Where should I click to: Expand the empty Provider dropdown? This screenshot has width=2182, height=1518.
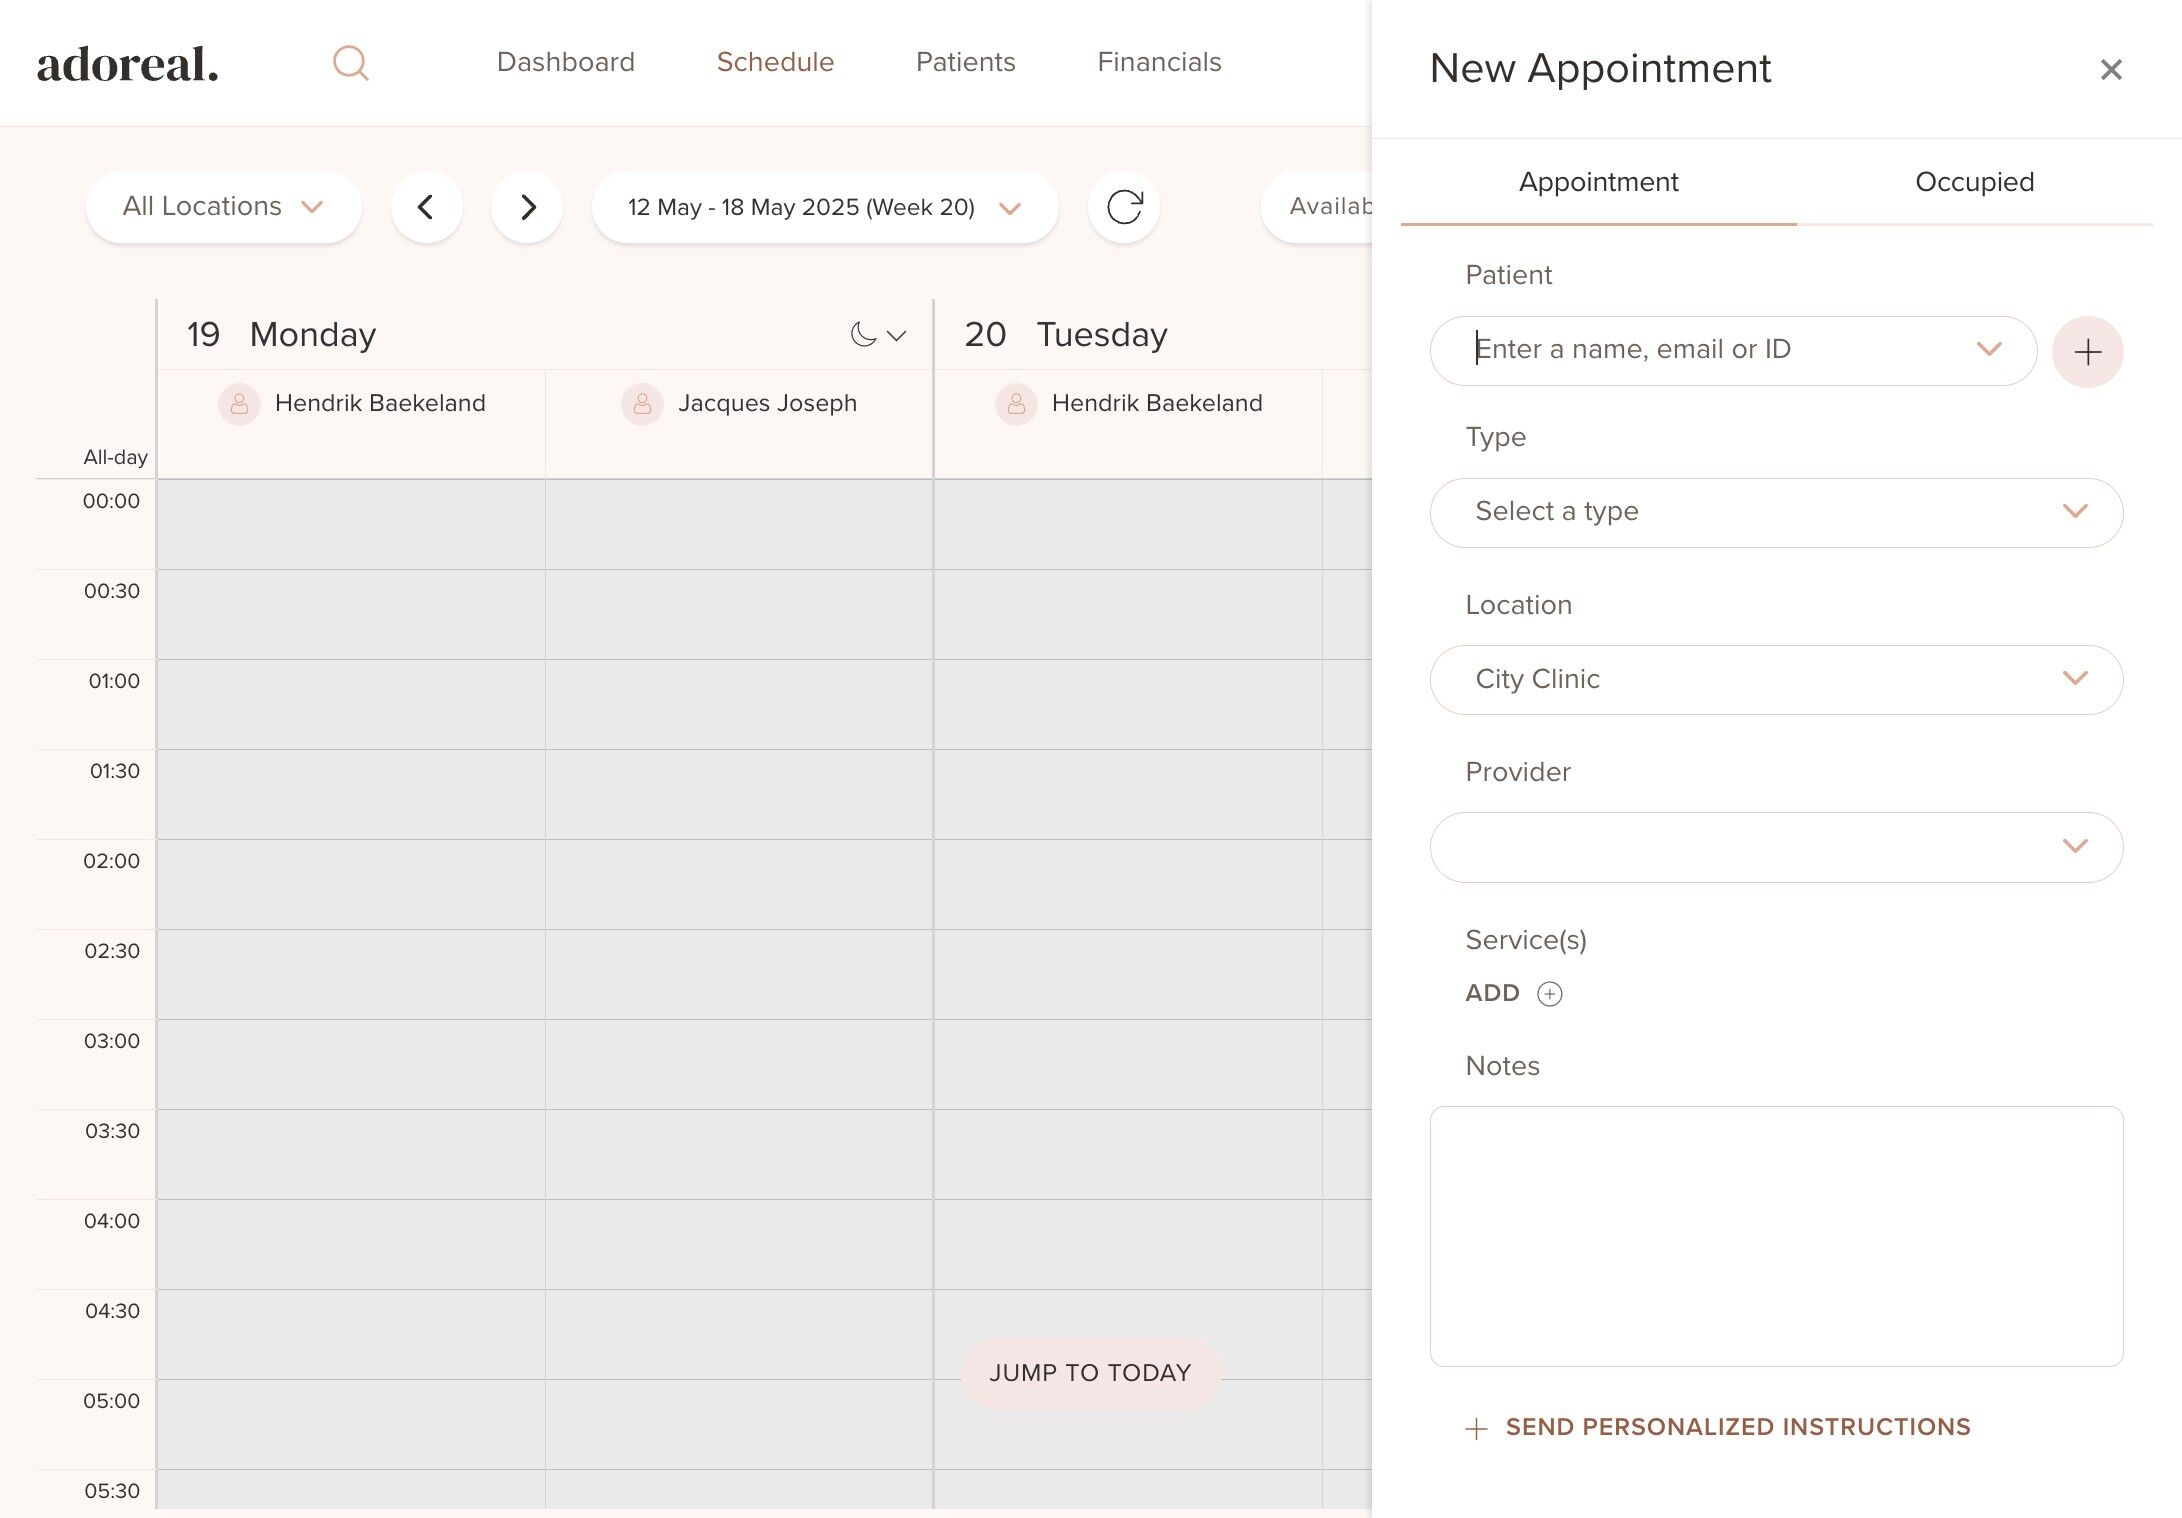click(1775, 847)
